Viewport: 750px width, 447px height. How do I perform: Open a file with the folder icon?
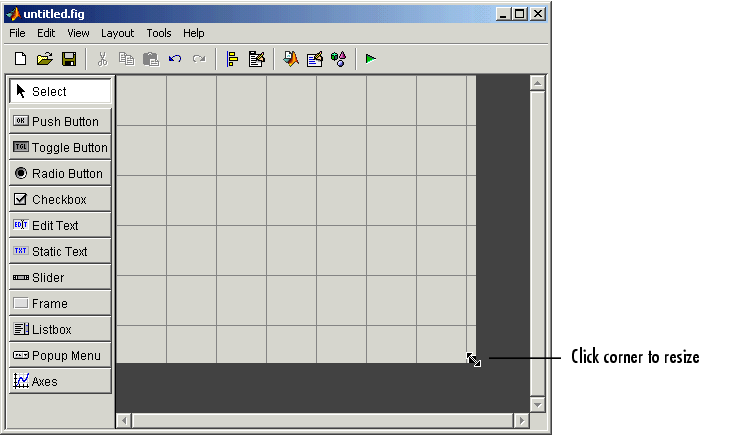point(44,59)
